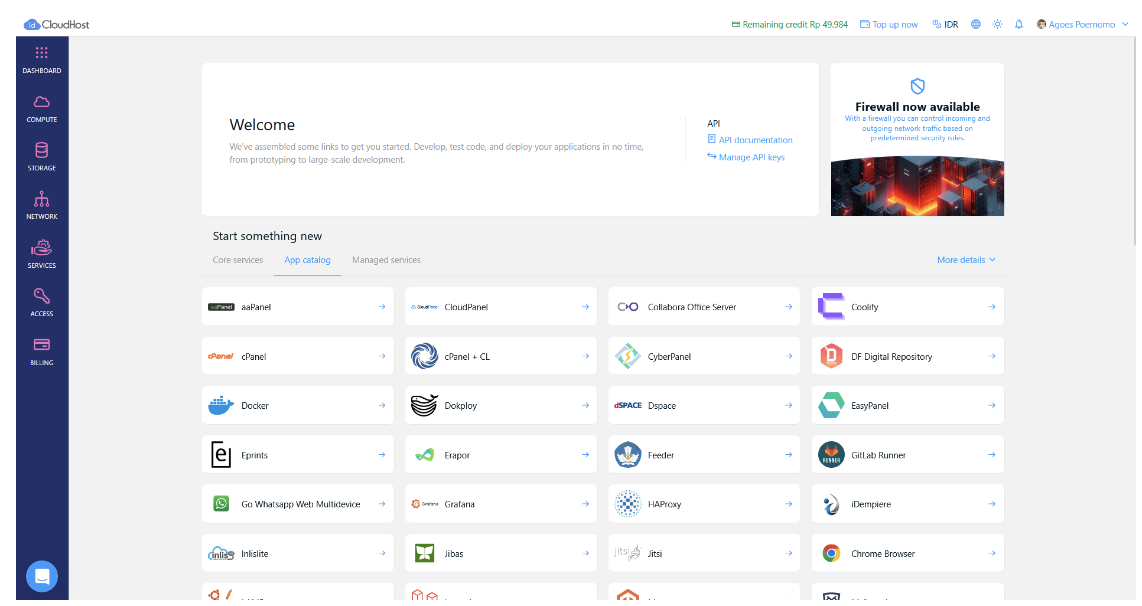Click the Firewall now available banner image

pos(917,186)
